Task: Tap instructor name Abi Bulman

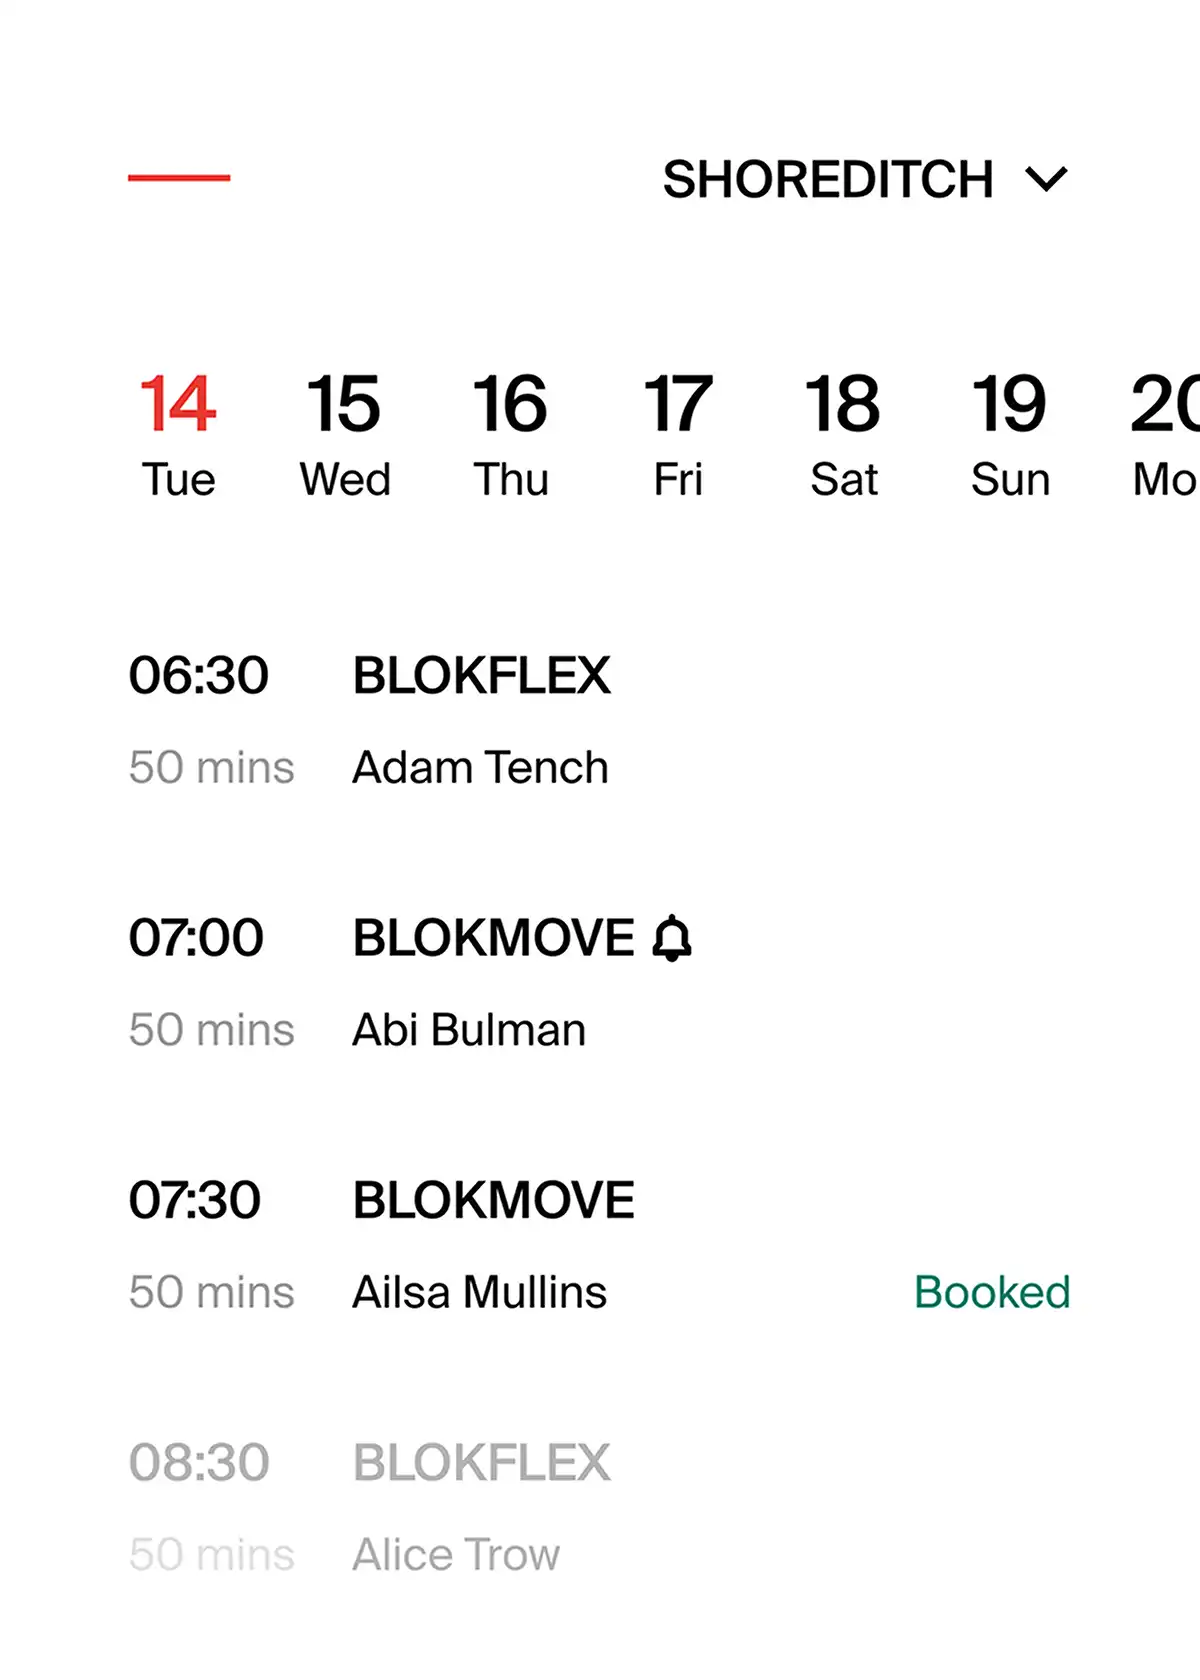Action: click(469, 1030)
